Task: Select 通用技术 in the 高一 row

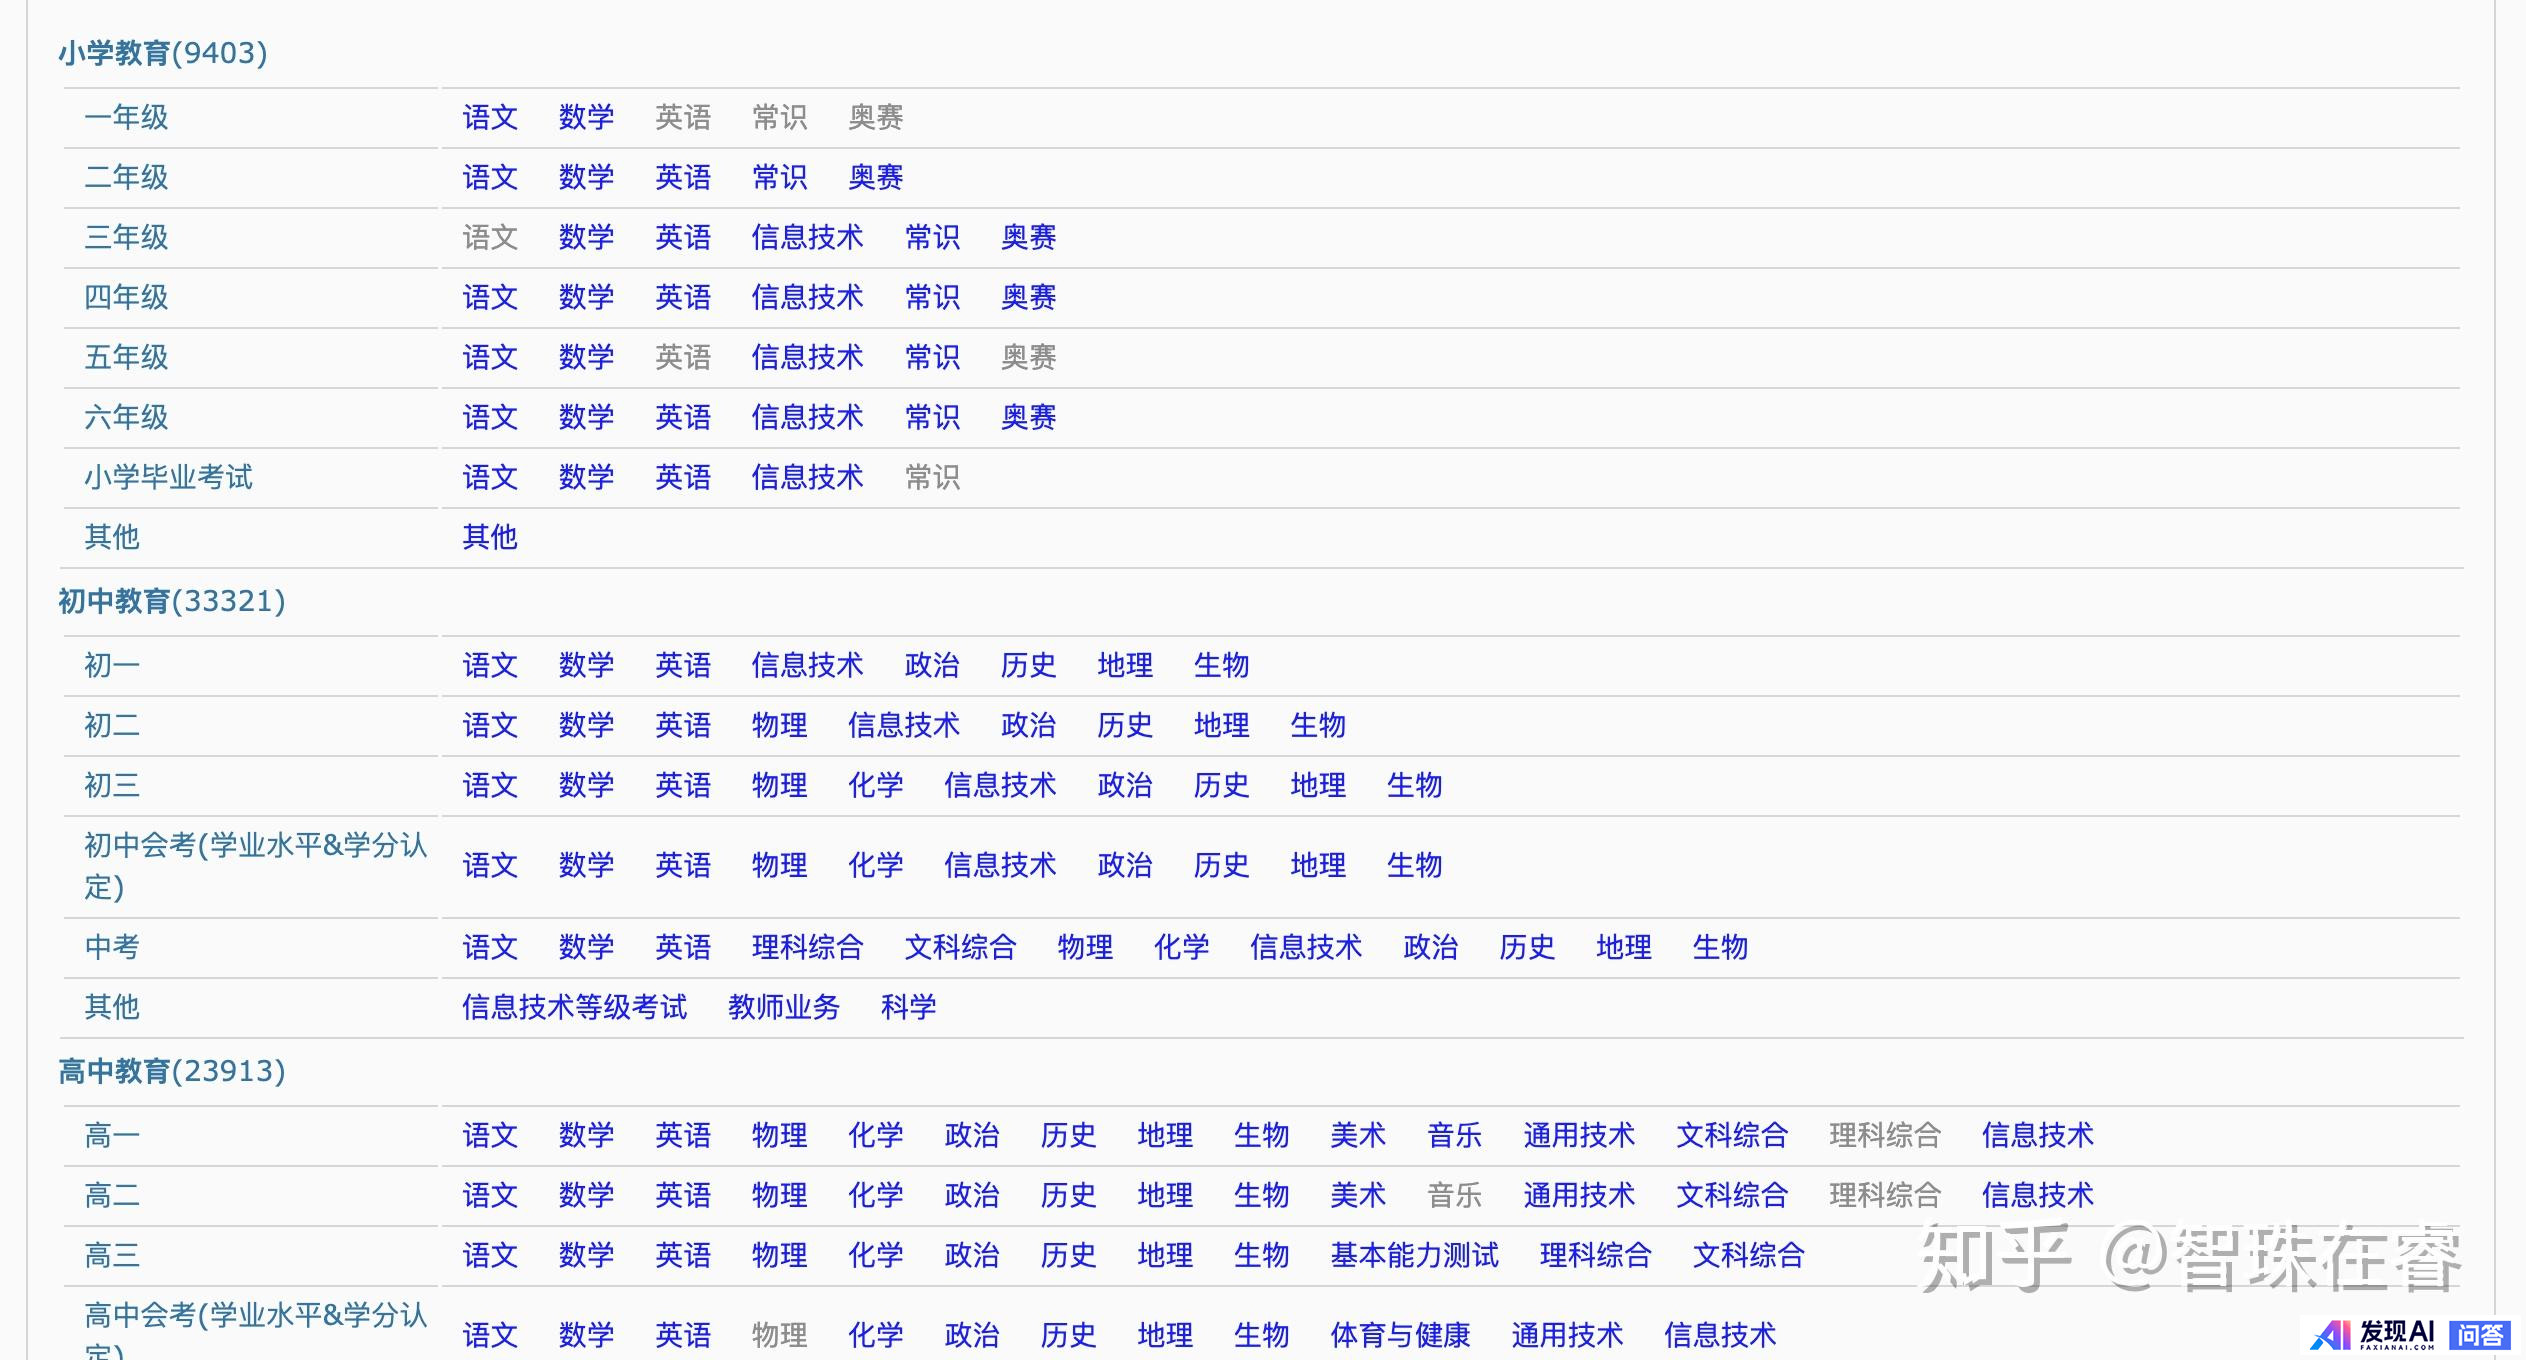Action: 1578,1136
